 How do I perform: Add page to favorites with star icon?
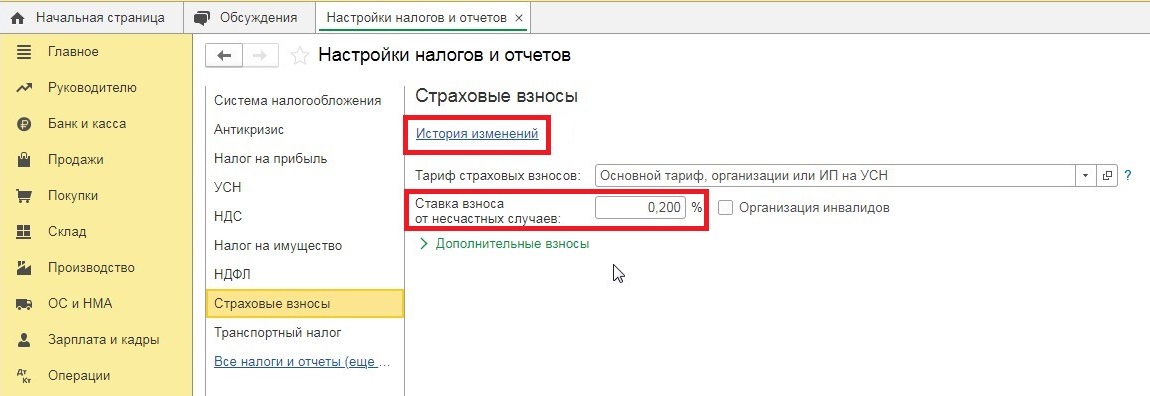point(299,56)
